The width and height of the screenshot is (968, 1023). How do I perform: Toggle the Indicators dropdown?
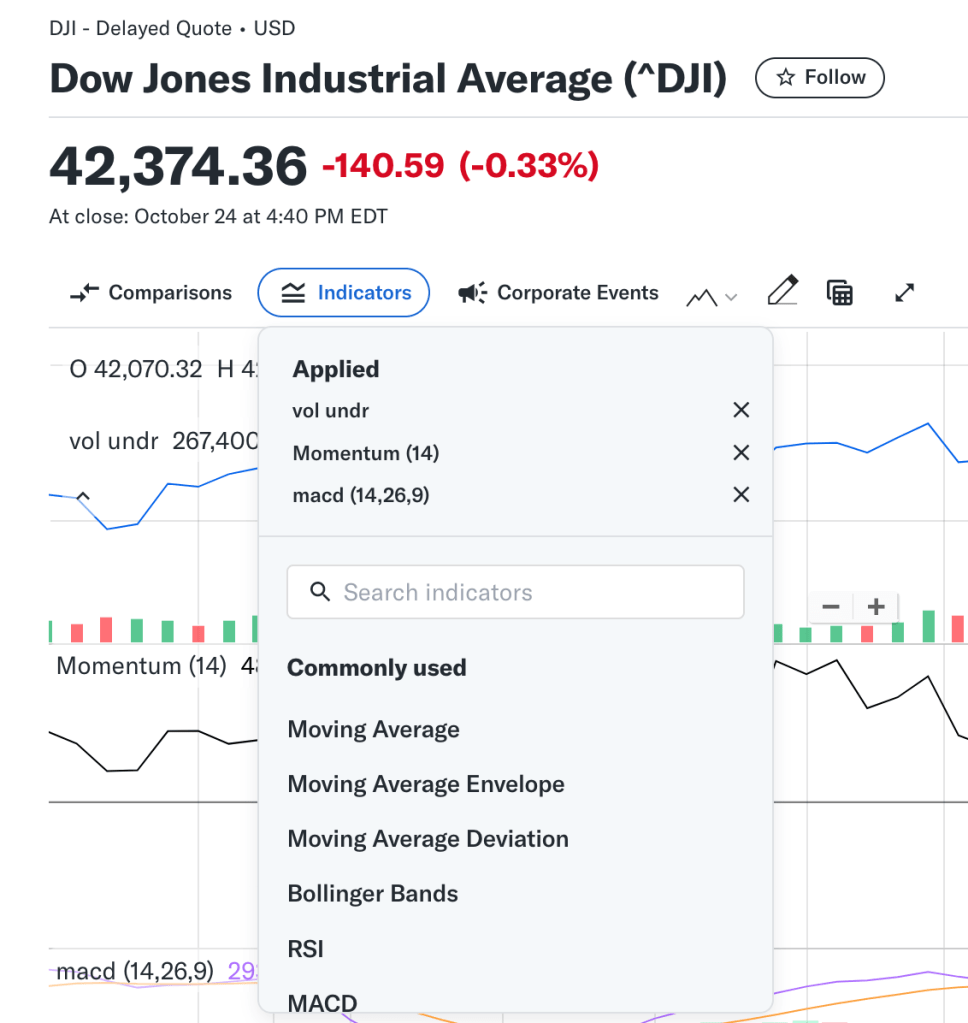coord(343,293)
